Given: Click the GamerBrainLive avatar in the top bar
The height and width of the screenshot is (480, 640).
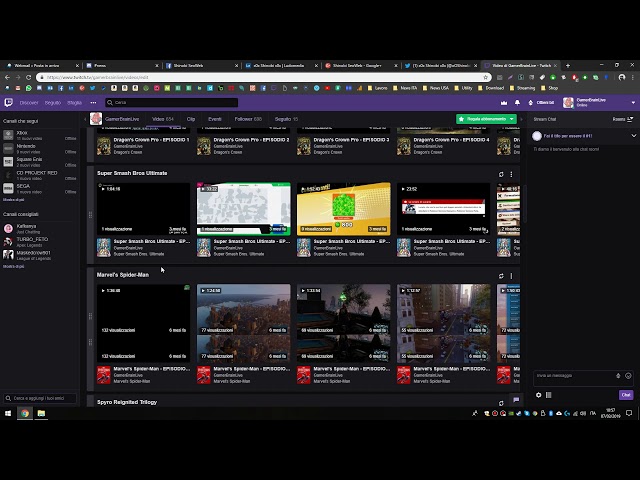Looking at the screenshot, I should 568,103.
